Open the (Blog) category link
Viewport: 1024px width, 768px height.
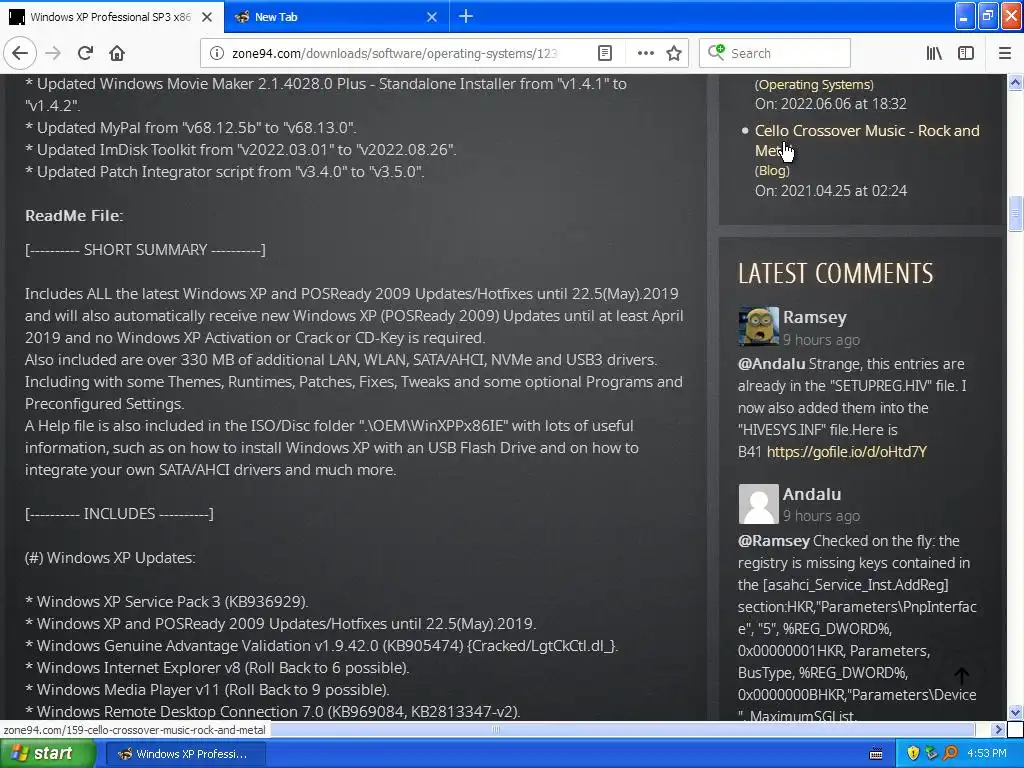click(772, 170)
